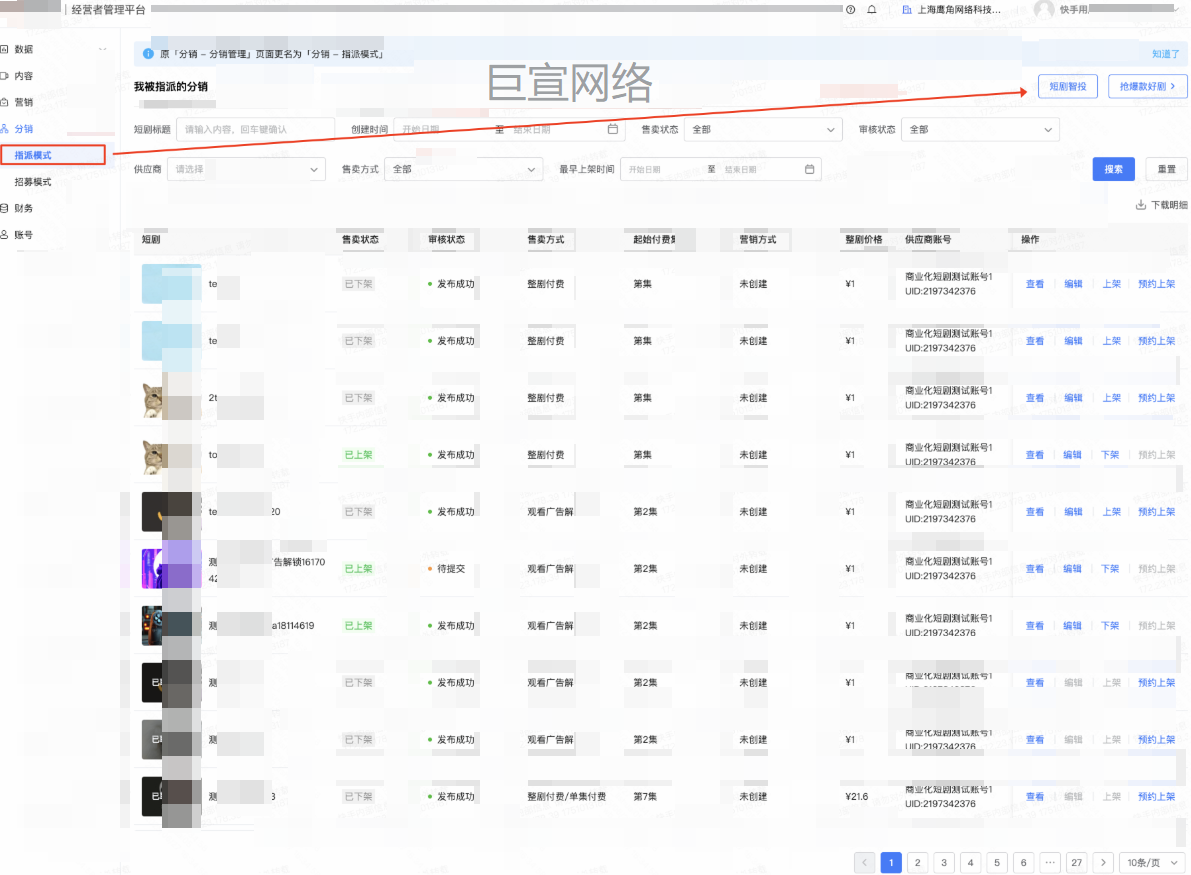Click the blue 搜索 button

1113,169
